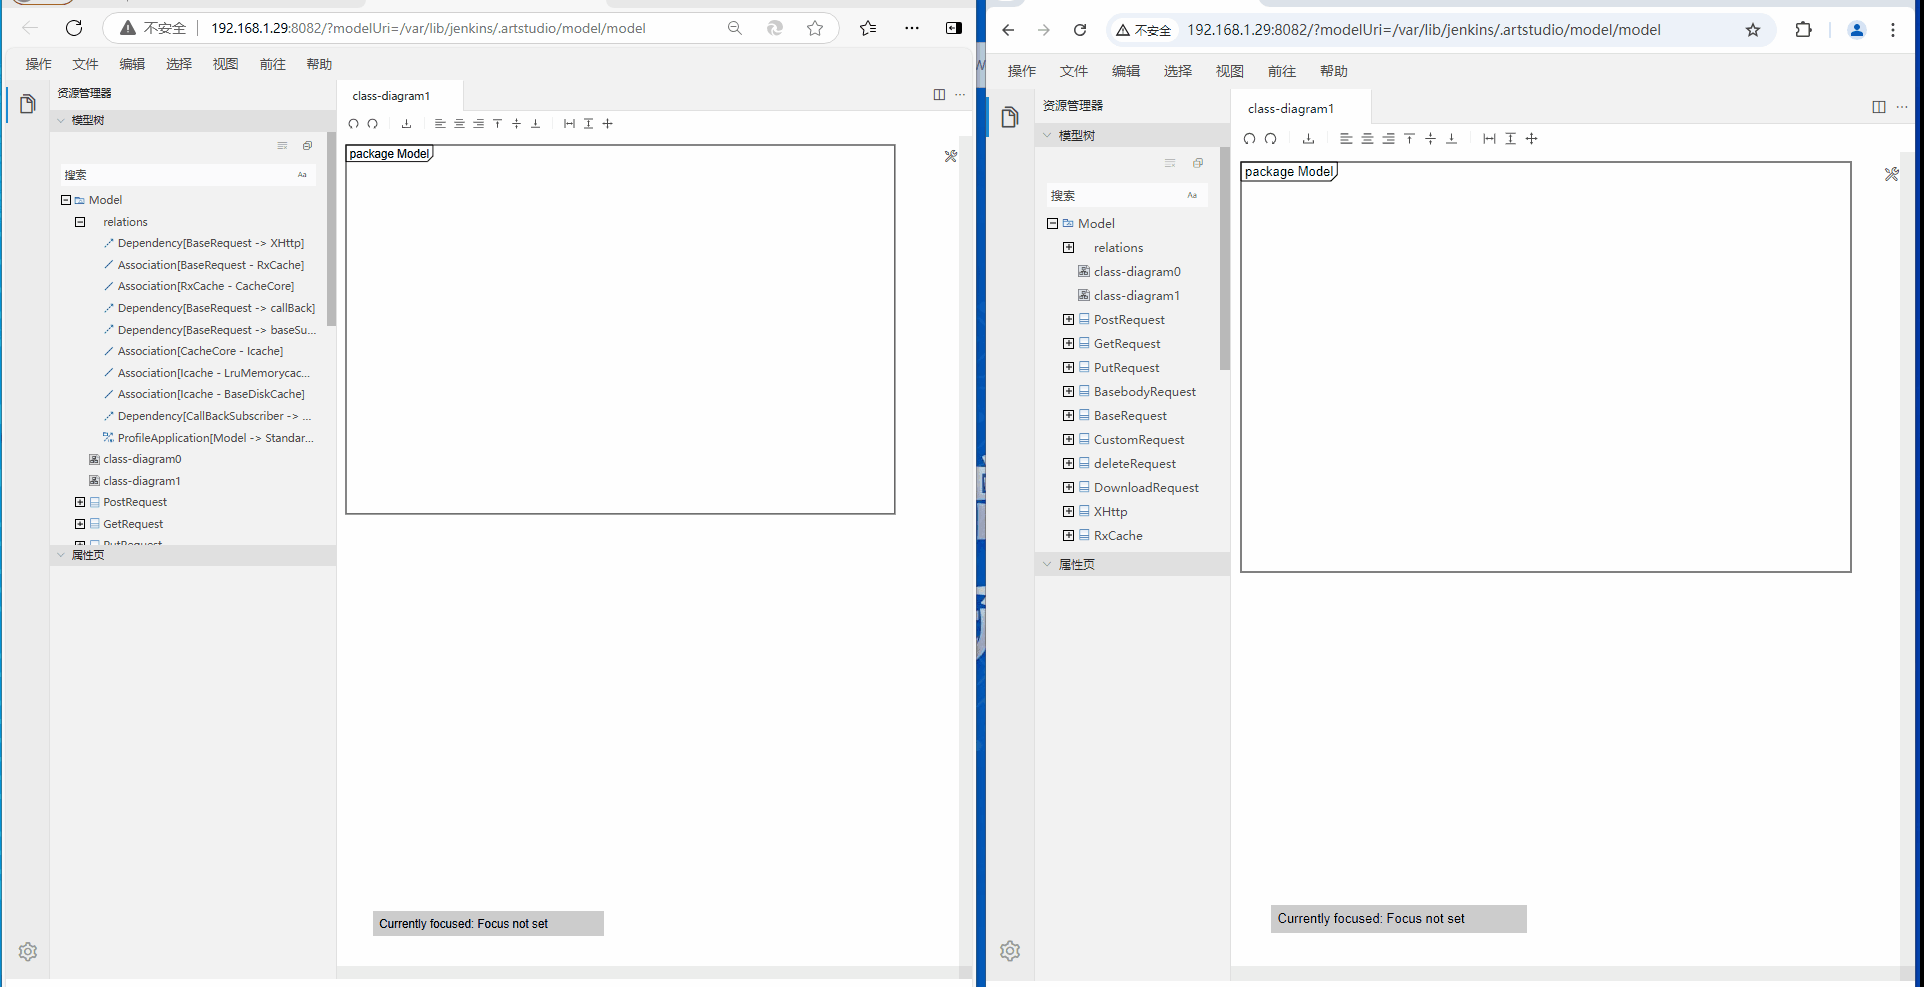The height and width of the screenshot is (987, 1924).
Task: Switch to the class-diagram1 tab
Action: [x=389, y=95]
